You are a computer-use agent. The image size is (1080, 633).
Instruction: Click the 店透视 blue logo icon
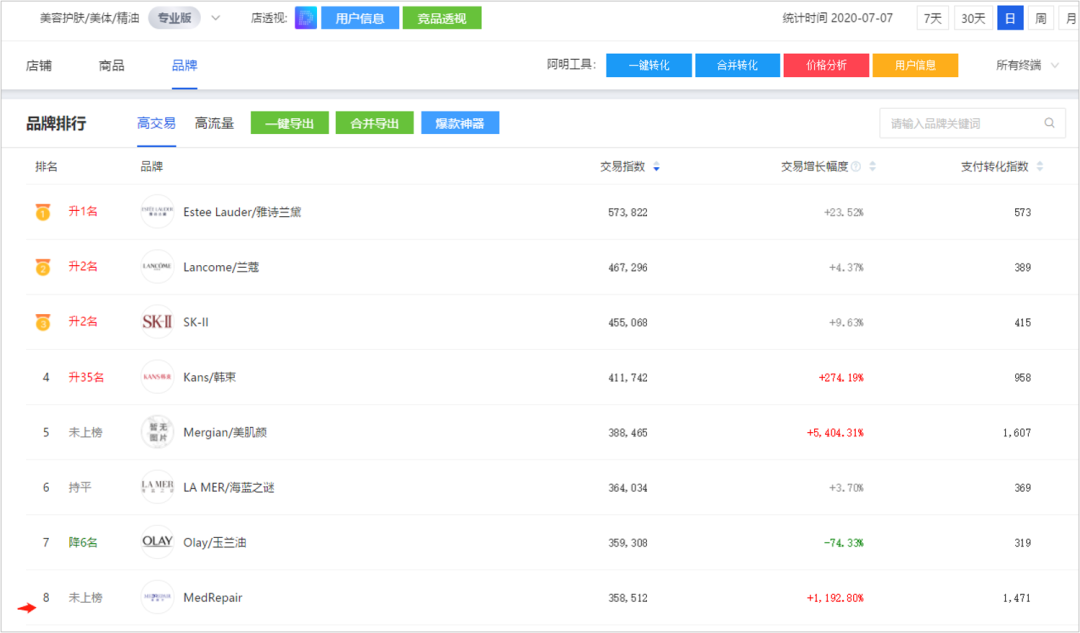(x=306, y=18)
